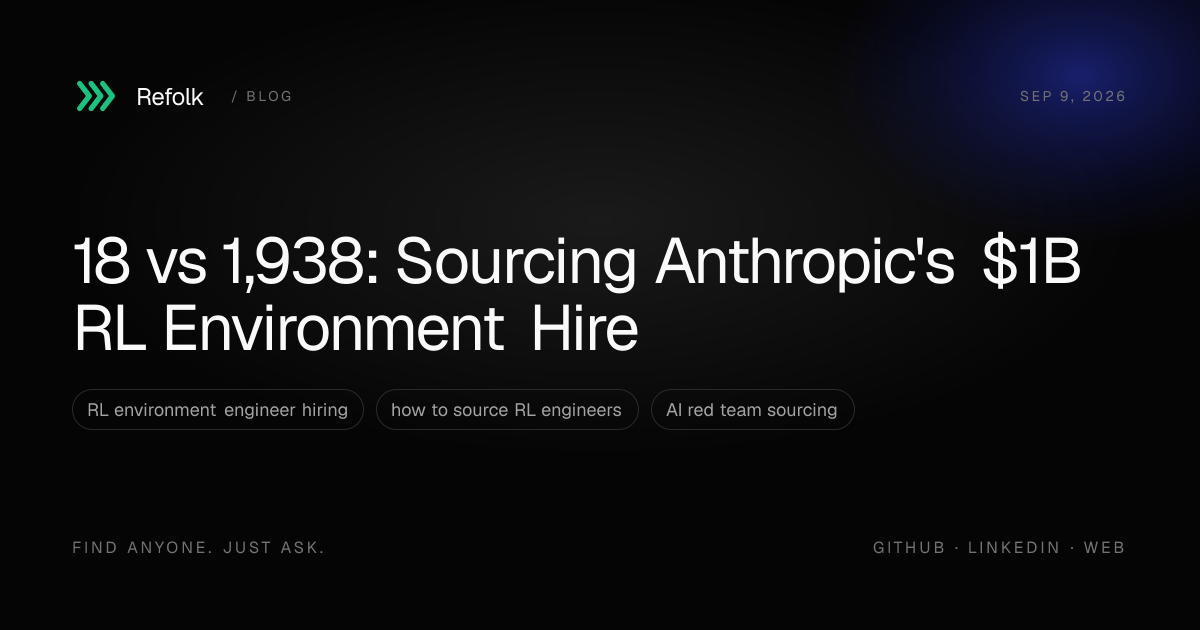Screen dimensions: 1200x630
Task: Click the word "Anthropic's" in the headline
Action: click(805, 264)
